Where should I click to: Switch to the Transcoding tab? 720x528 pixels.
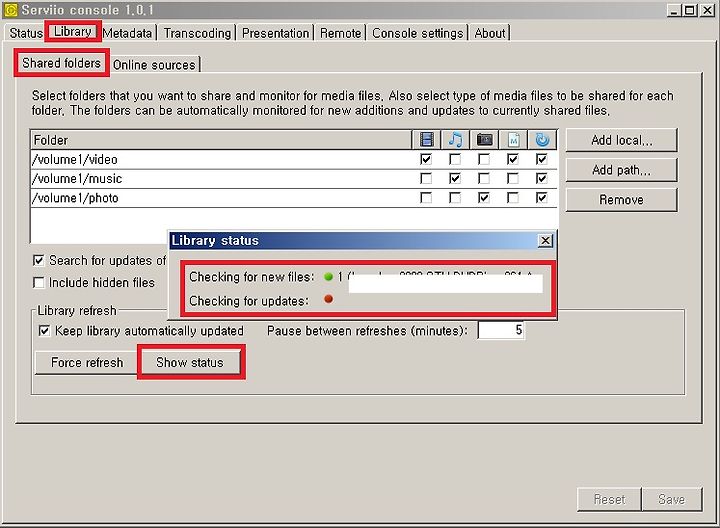tap(197, 33)
